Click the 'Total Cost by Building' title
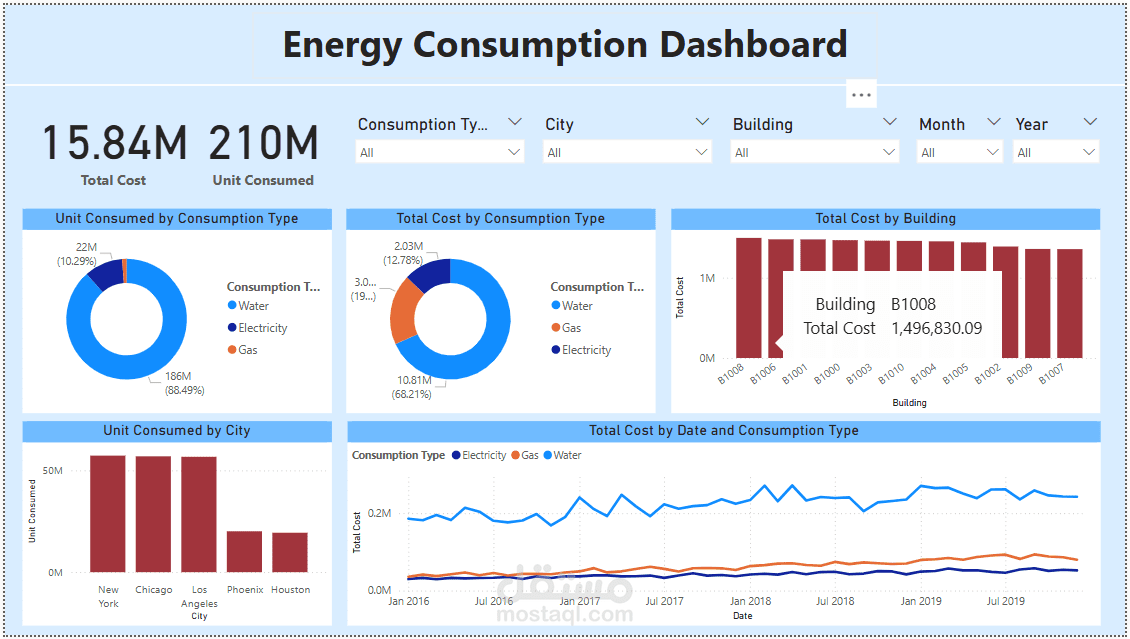 886,218
